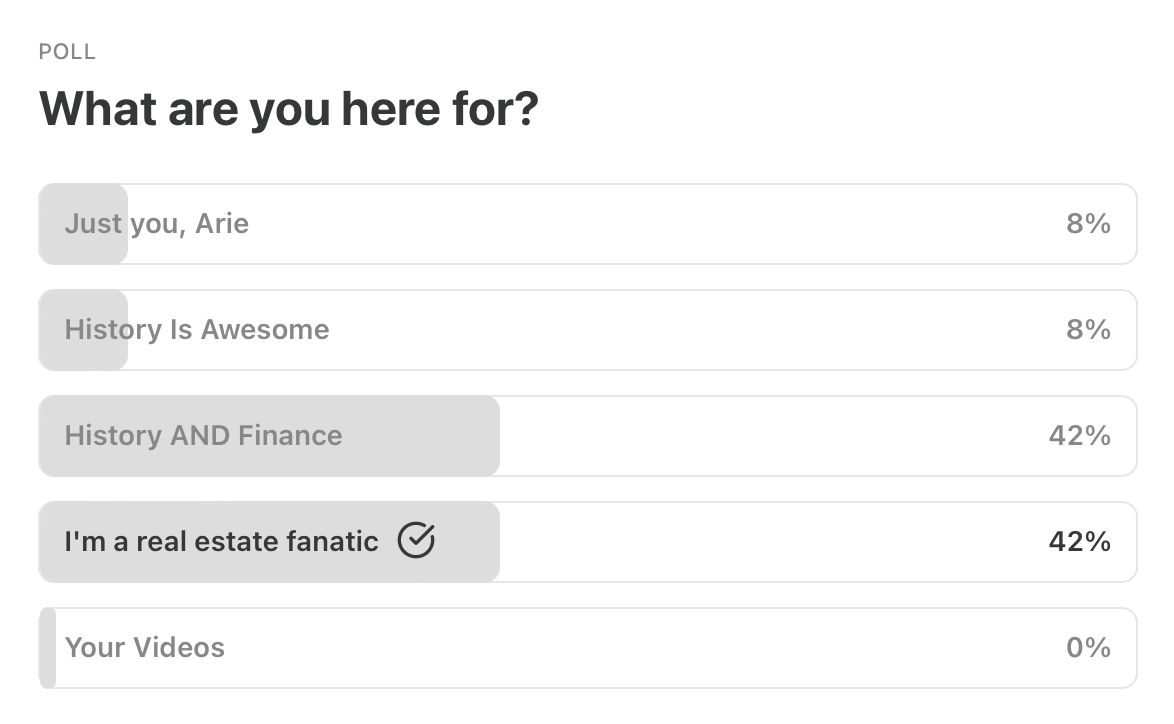Click the small "POLL" label

67,52
